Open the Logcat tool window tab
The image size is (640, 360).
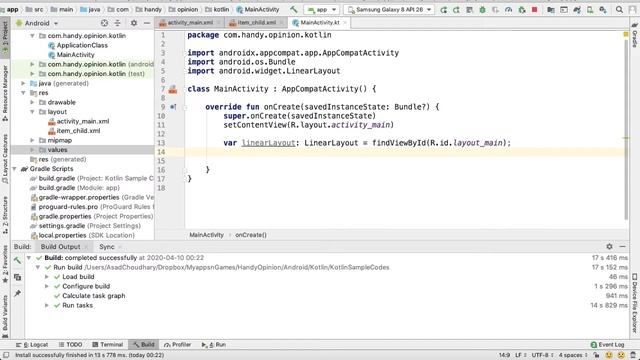[x=32, y=344]
